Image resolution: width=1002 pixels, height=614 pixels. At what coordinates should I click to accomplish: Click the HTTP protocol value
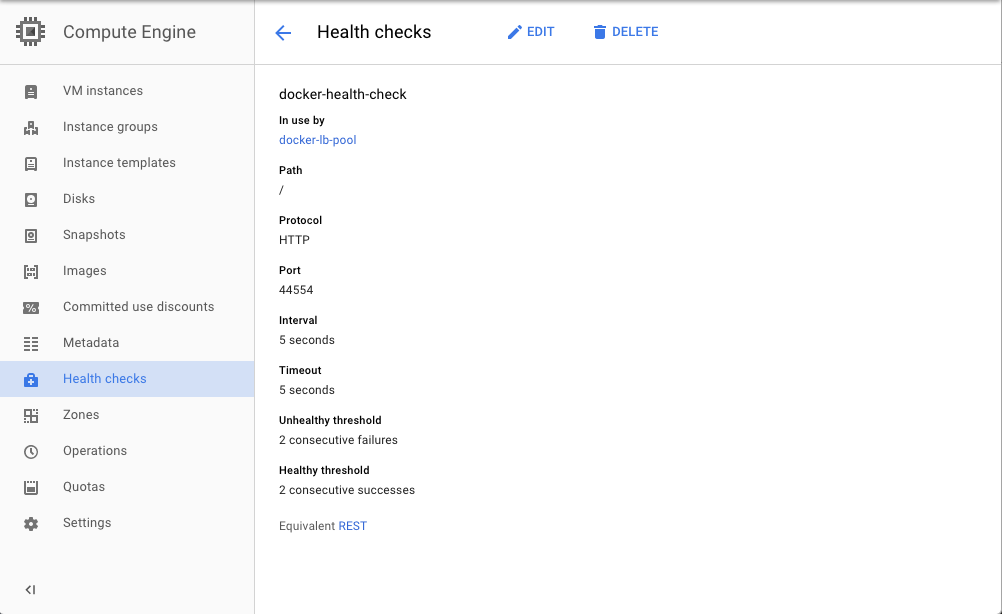[295, 240]
